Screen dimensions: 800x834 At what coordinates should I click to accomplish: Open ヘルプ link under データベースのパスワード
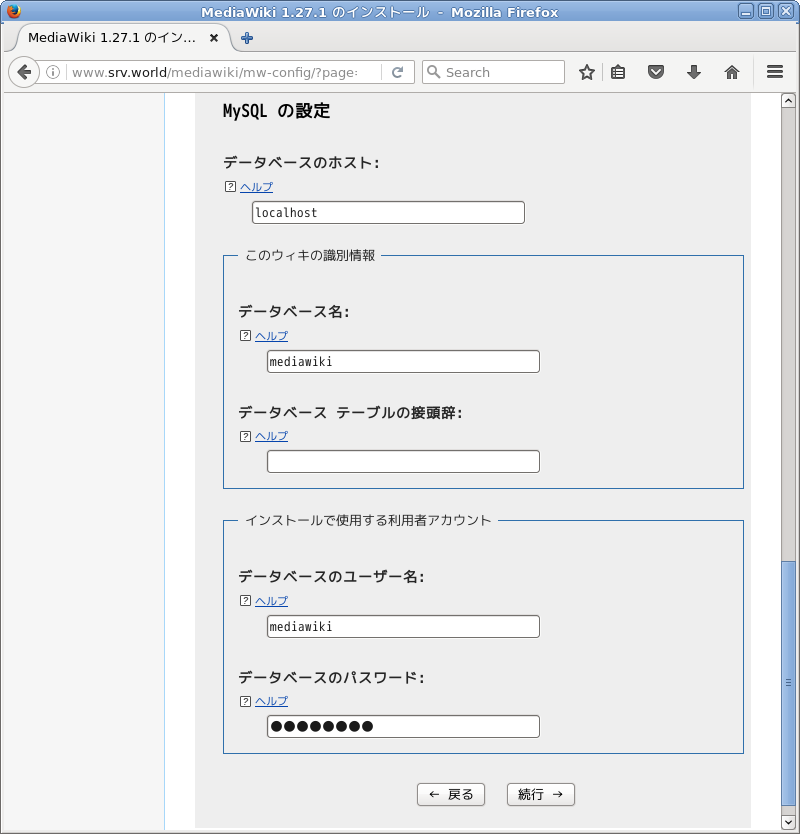click(x=271, y=701)
